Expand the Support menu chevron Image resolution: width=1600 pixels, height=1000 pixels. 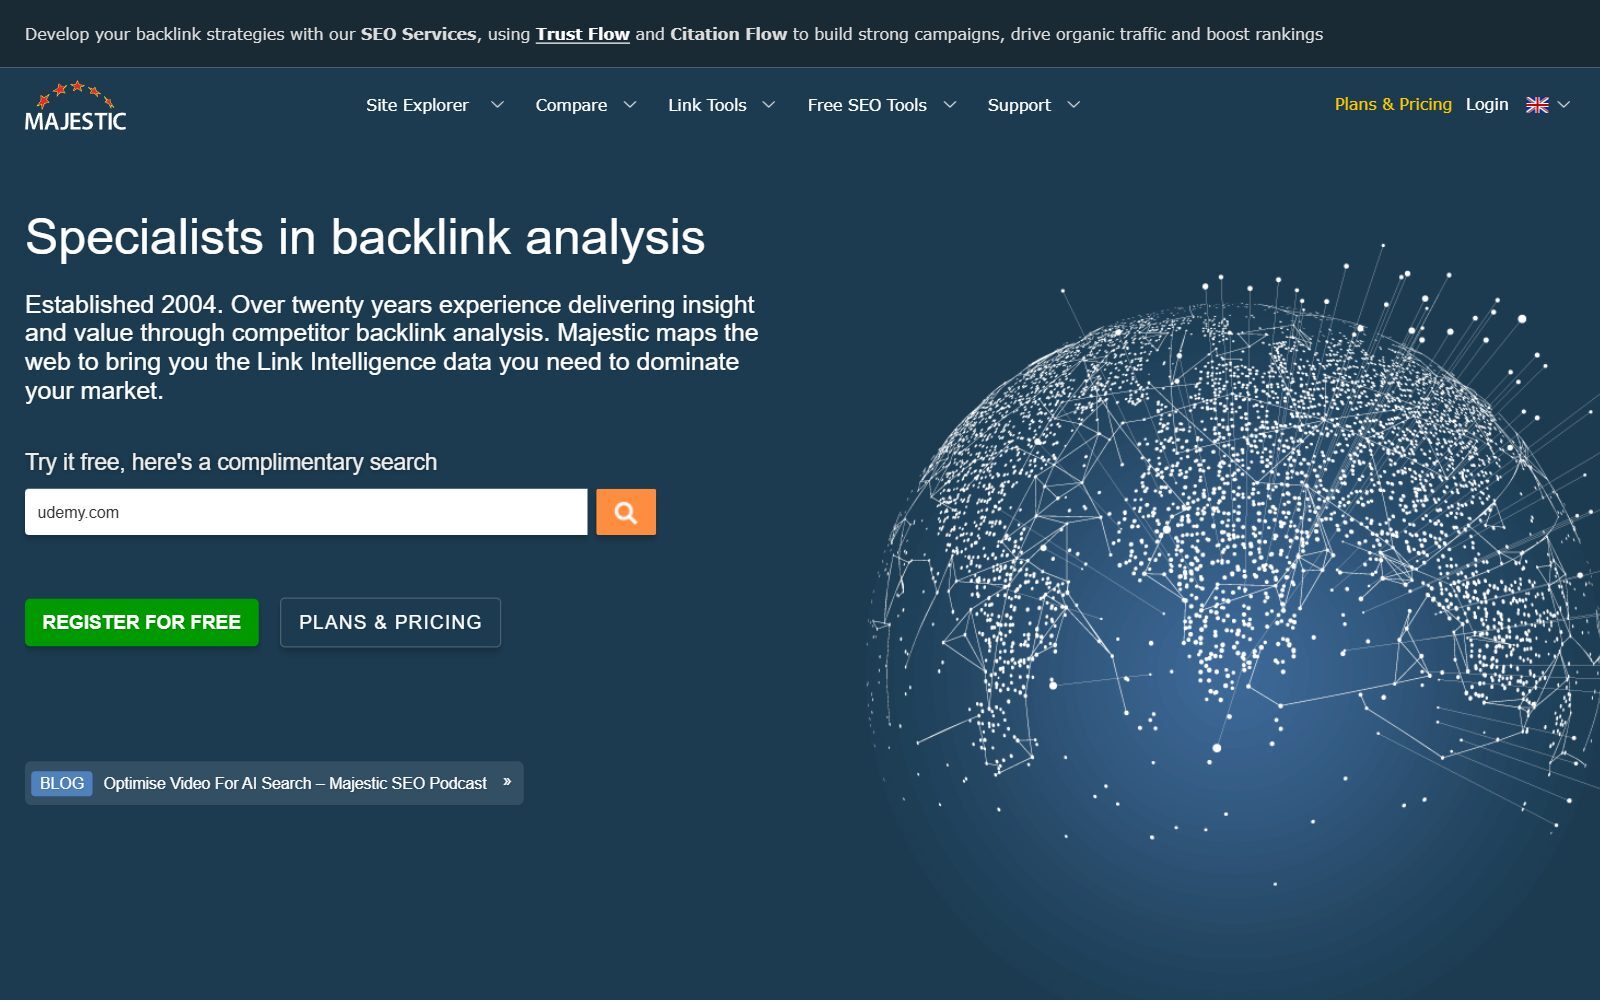pos(1074,105)
